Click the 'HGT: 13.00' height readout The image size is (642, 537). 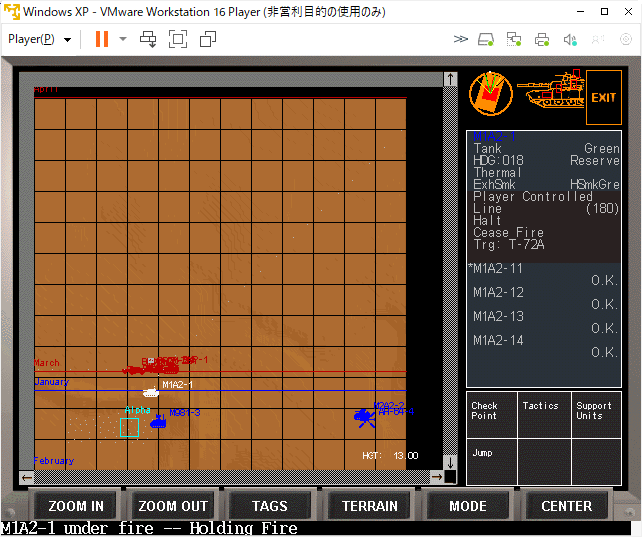tap(390, 456)
